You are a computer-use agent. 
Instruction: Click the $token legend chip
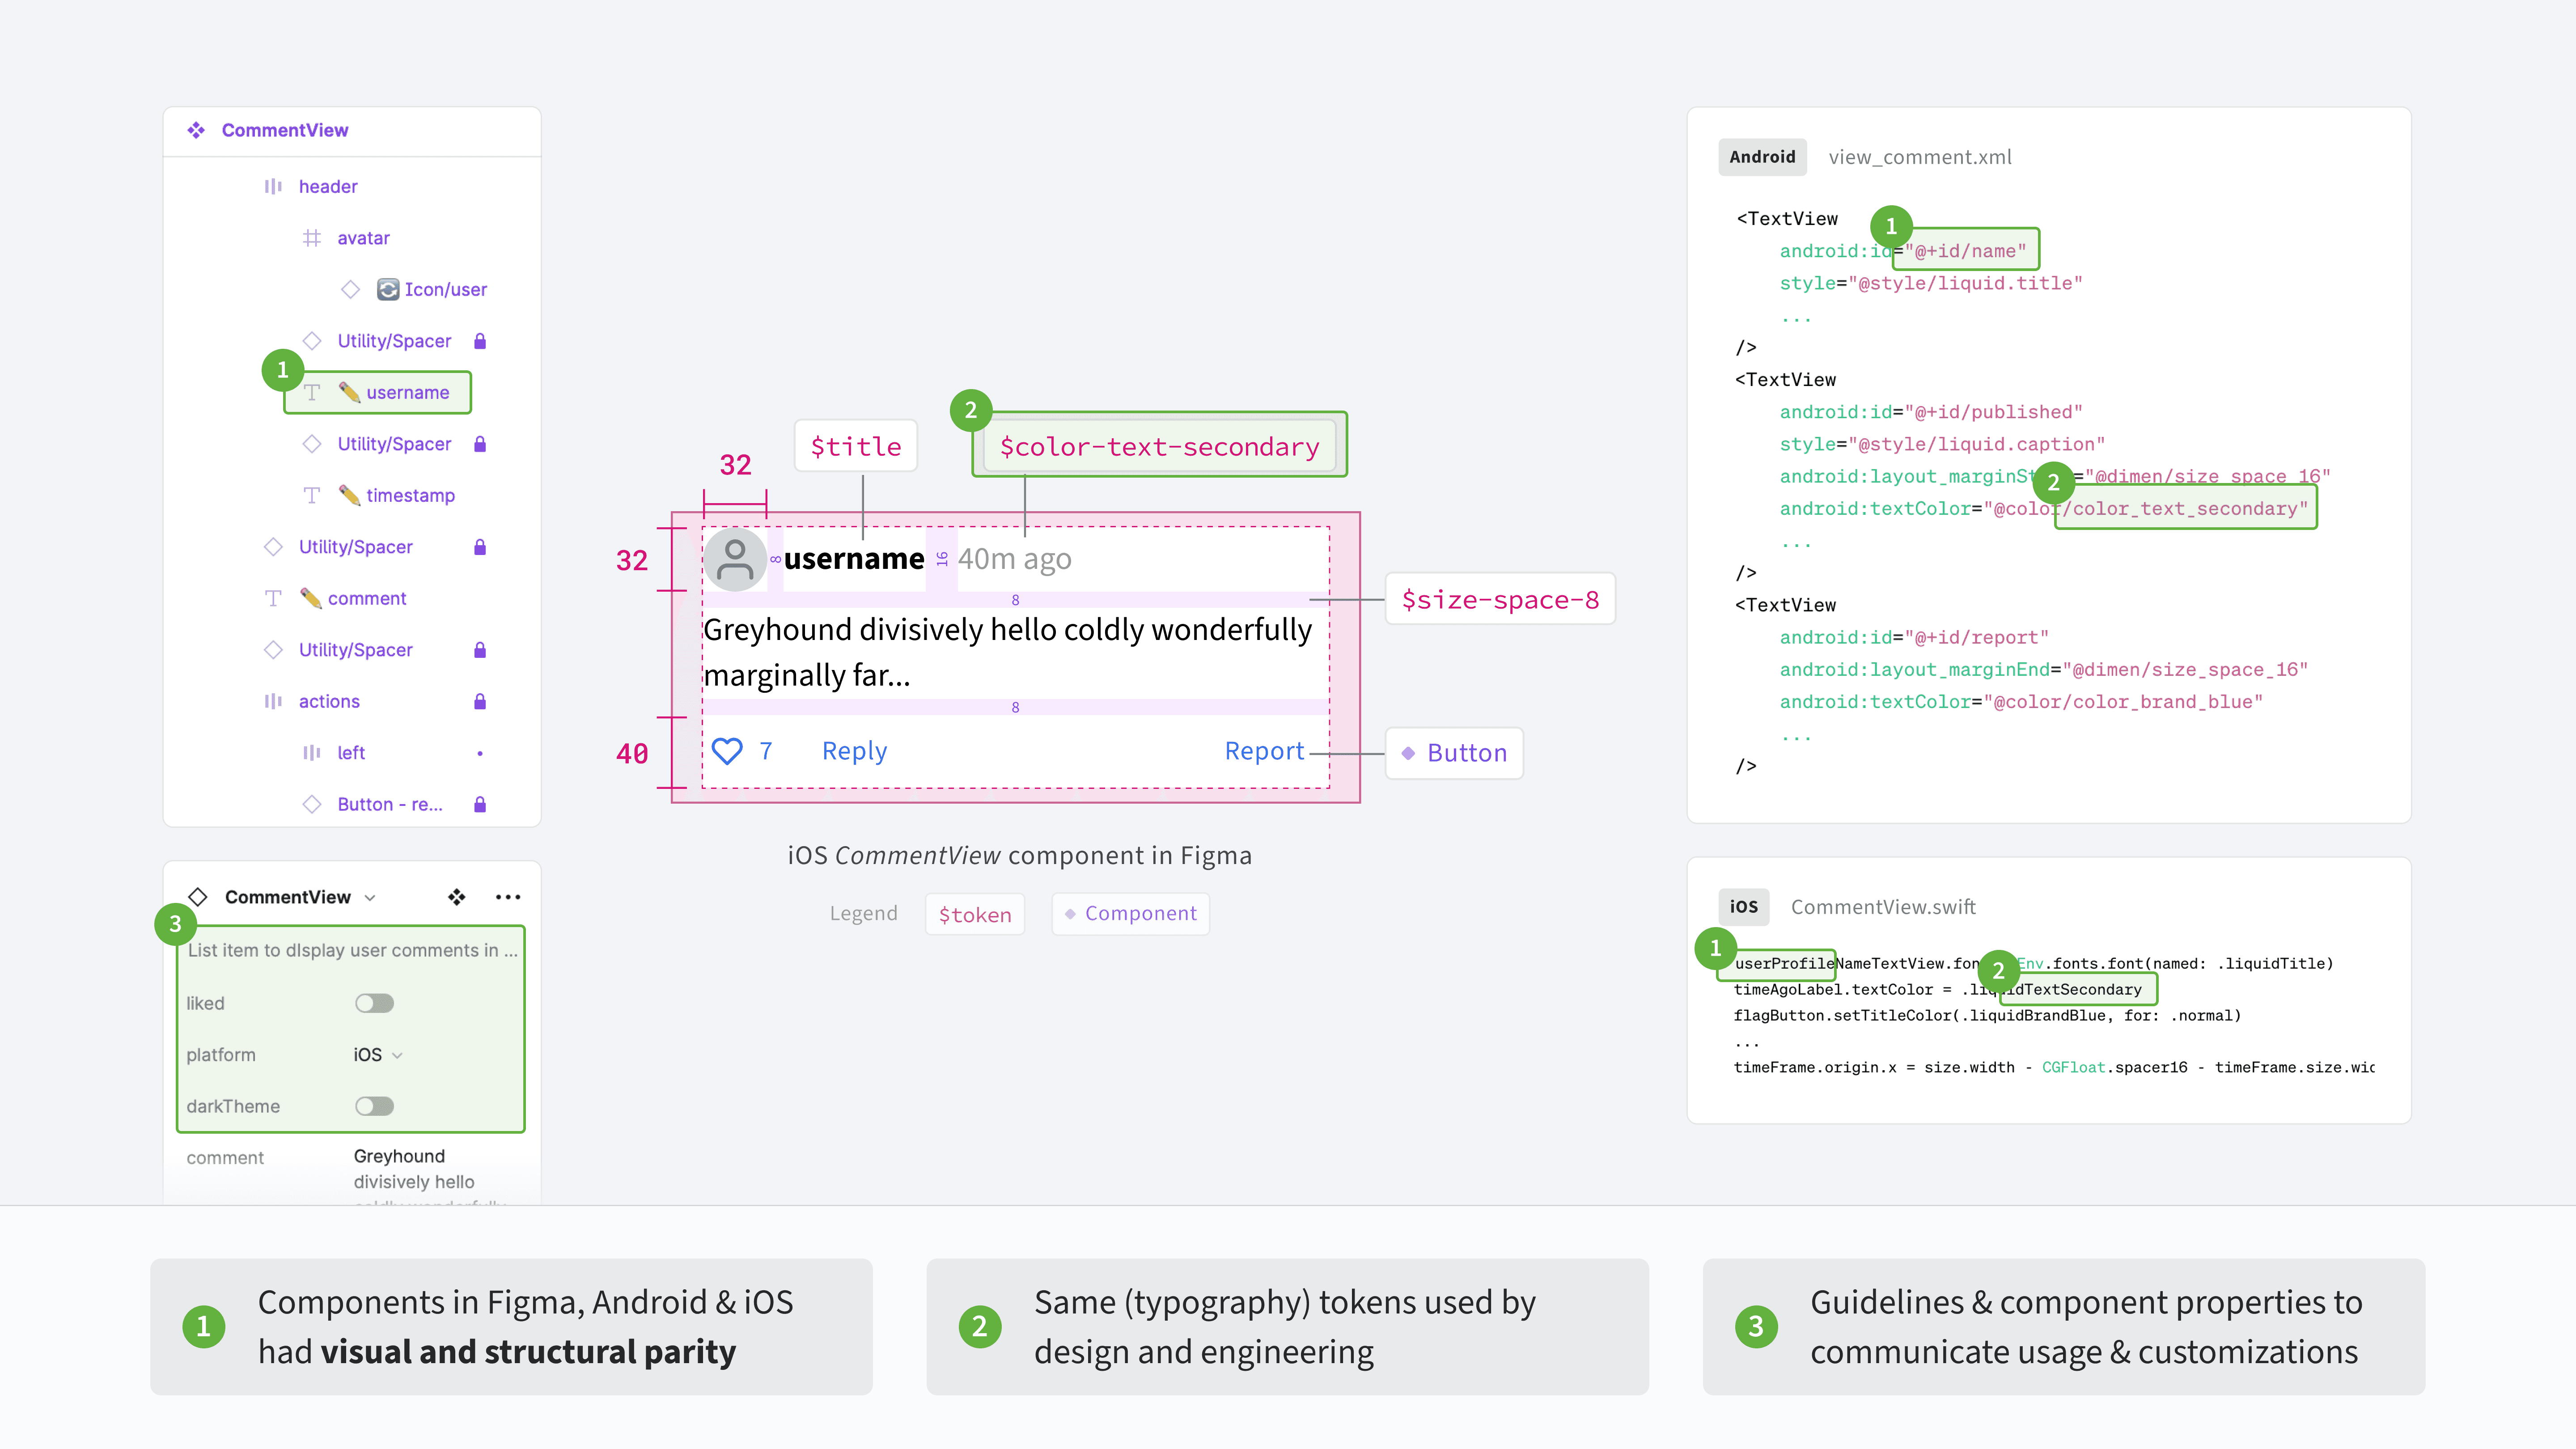pyautogui.click(x=975, y=914)
